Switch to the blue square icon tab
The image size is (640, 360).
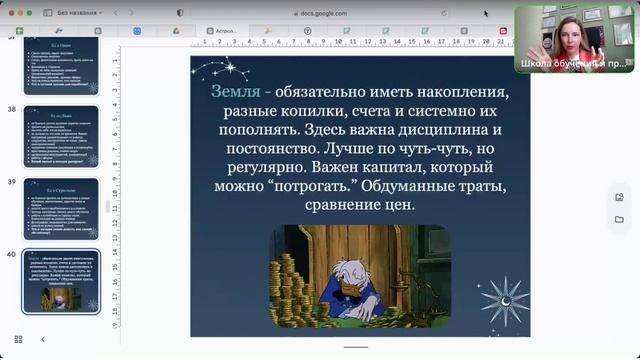(x=137, y=31)
